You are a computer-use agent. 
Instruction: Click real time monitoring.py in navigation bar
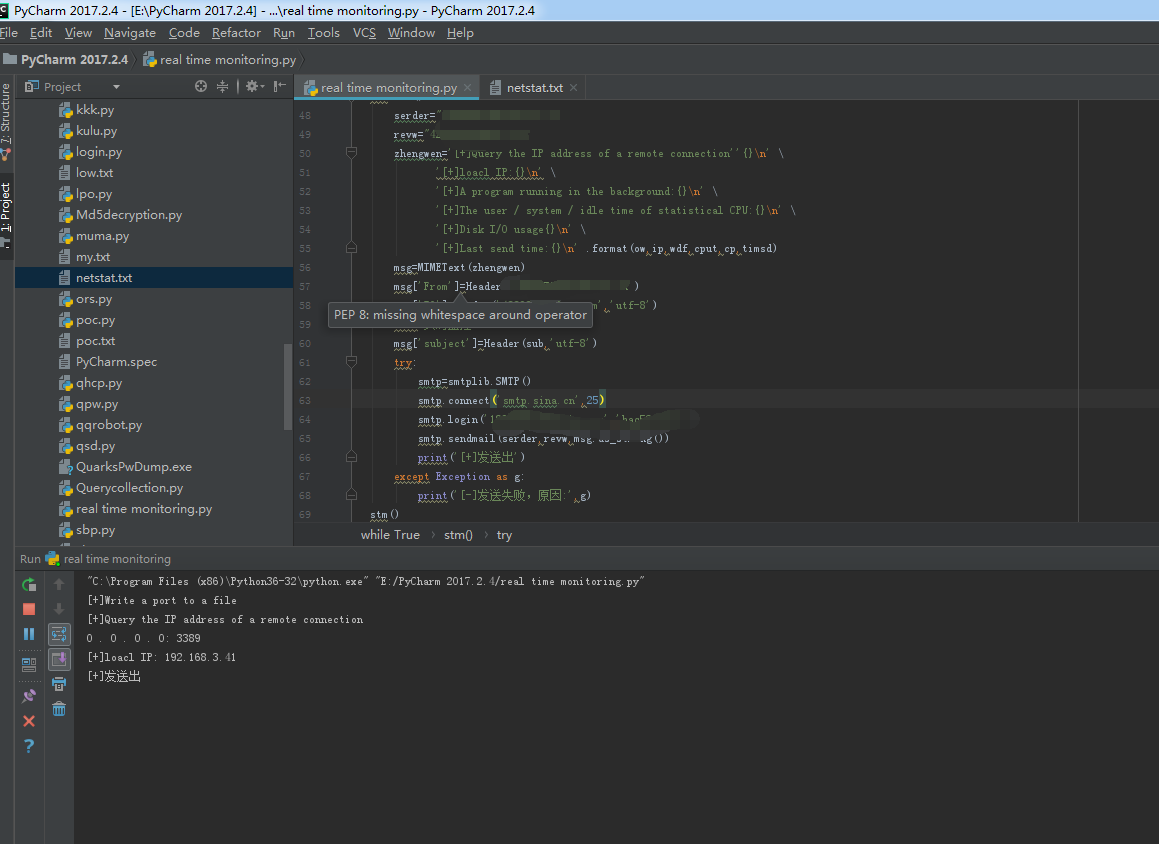(220, 60)
